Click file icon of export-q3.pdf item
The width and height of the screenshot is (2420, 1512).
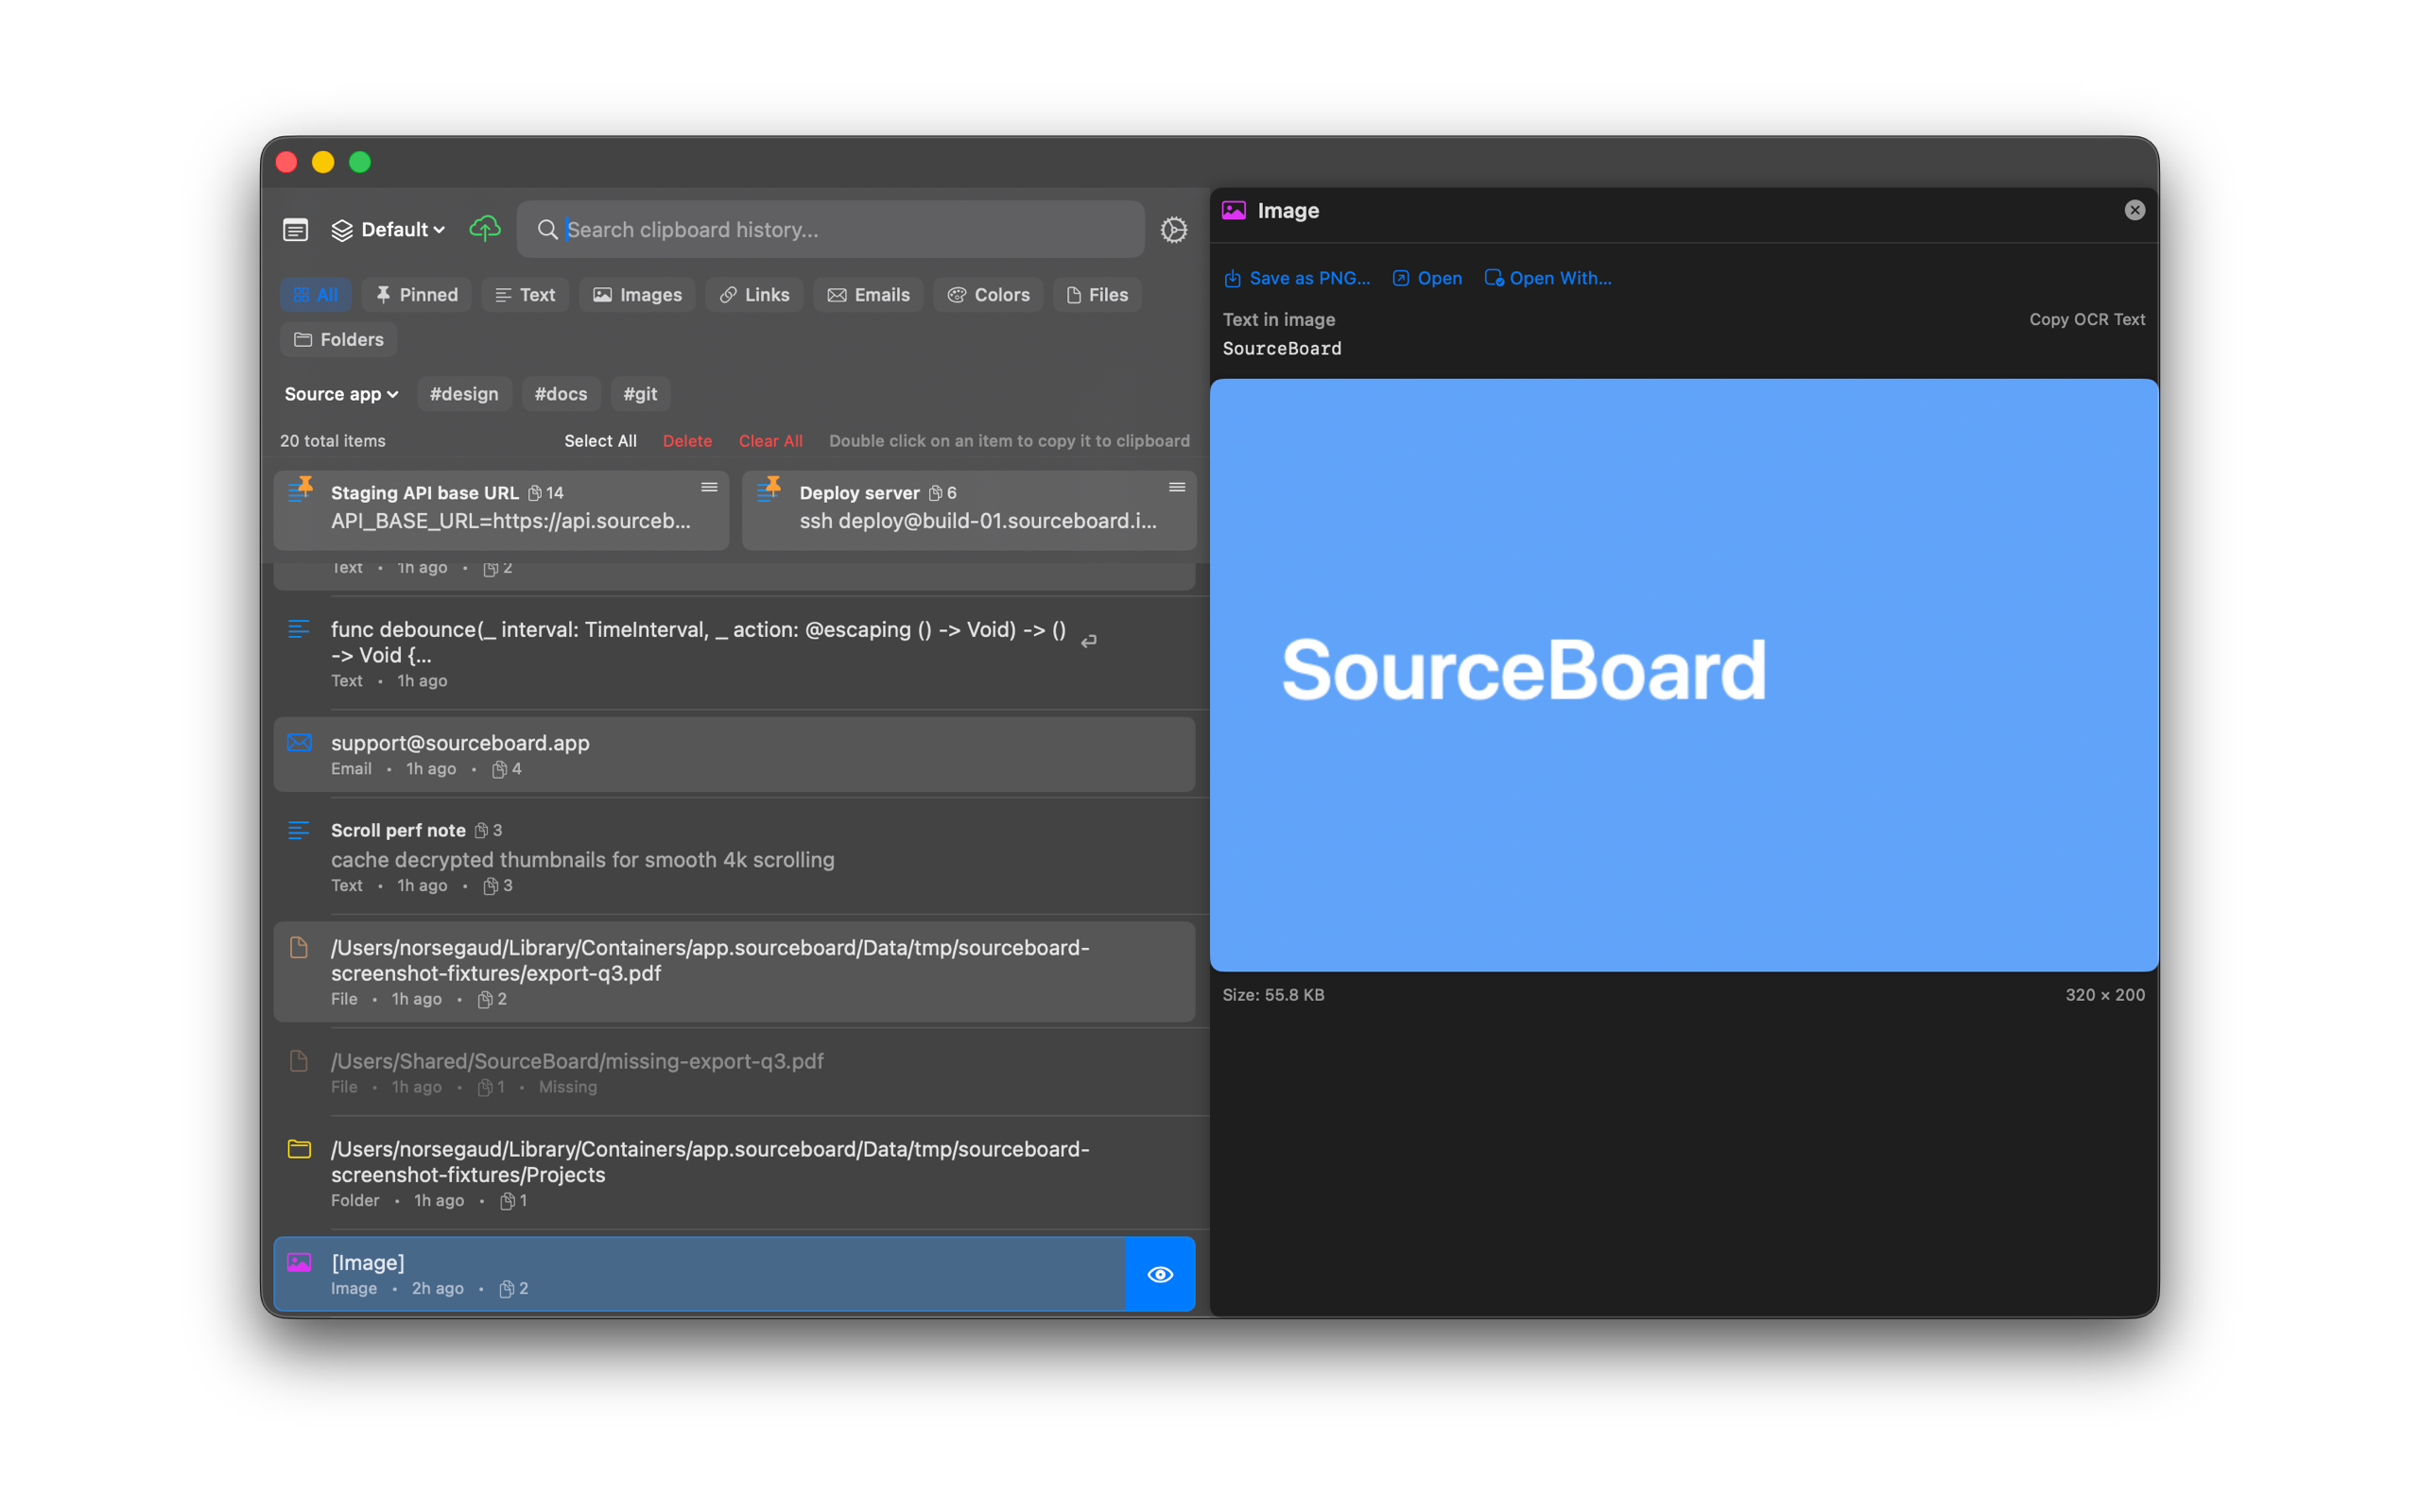click(298, 947)
